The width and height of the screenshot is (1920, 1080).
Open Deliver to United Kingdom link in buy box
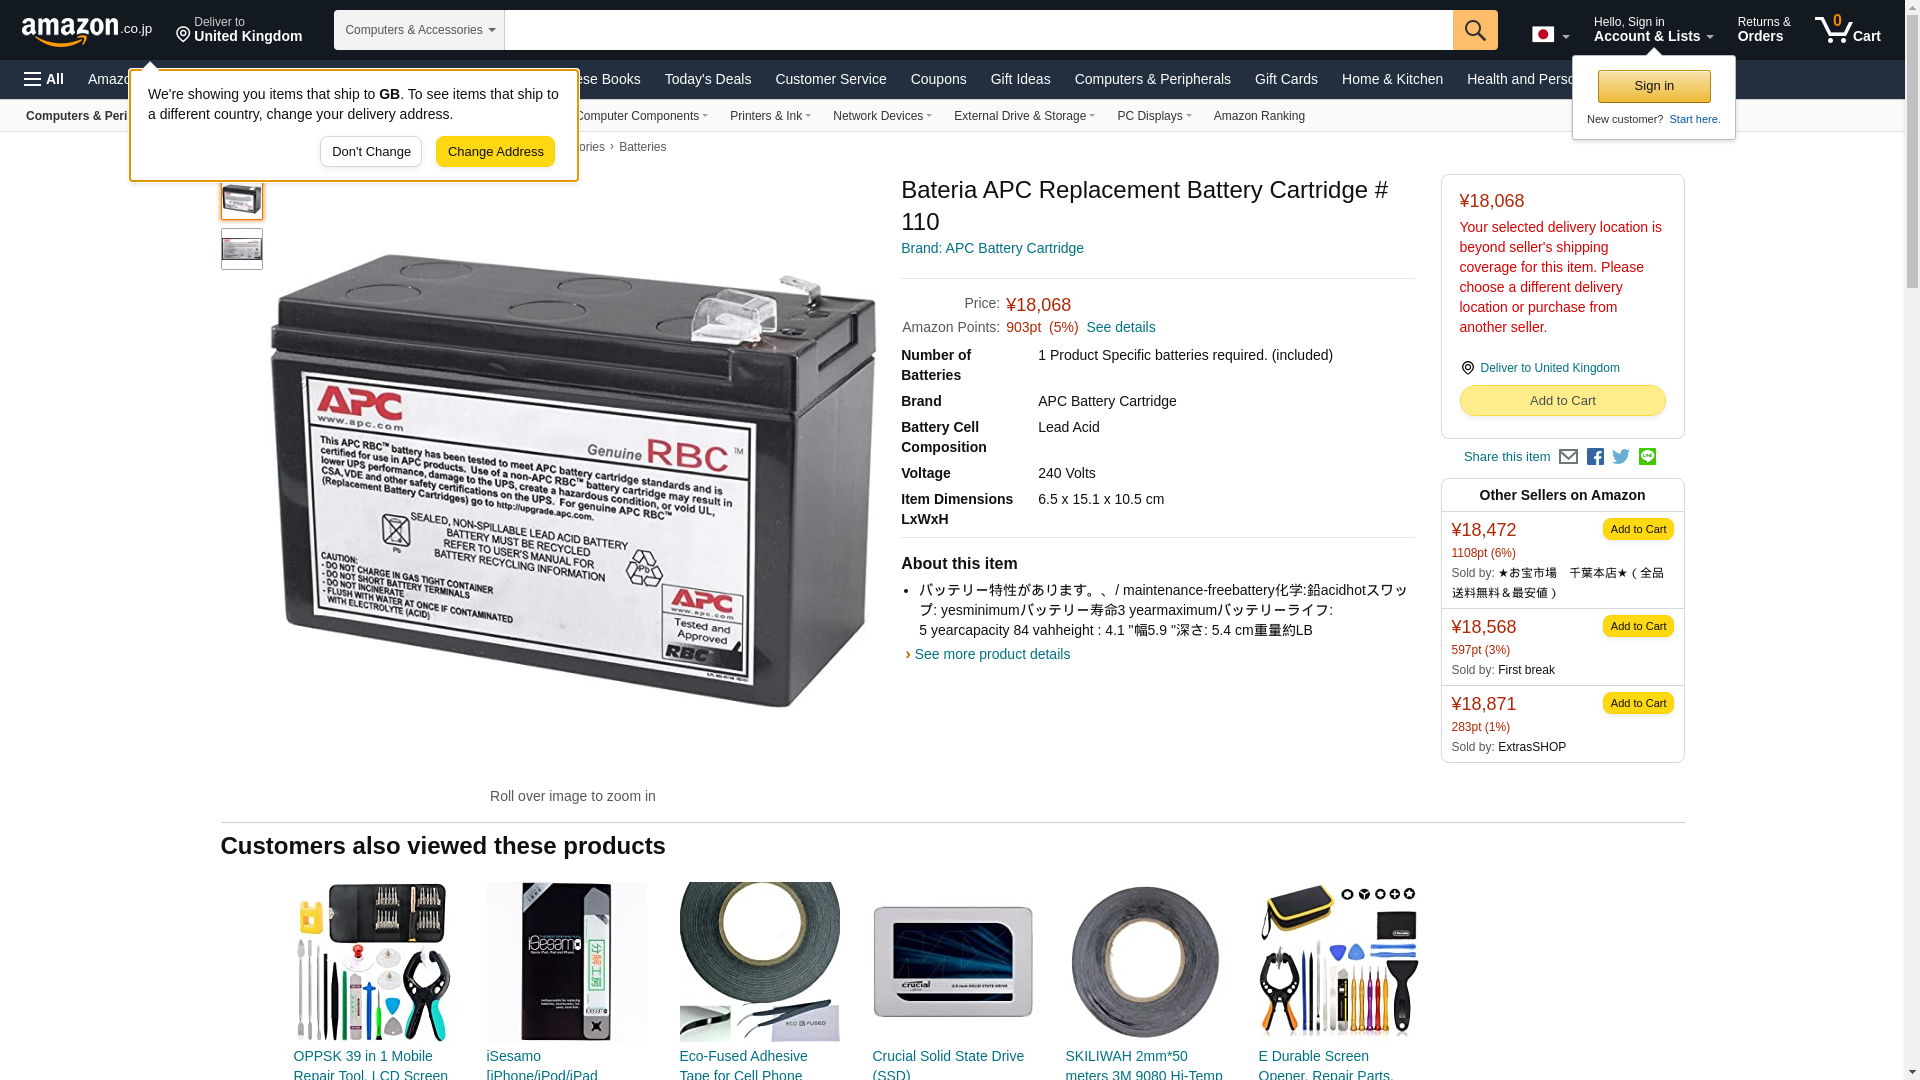tap(1548, 368)
